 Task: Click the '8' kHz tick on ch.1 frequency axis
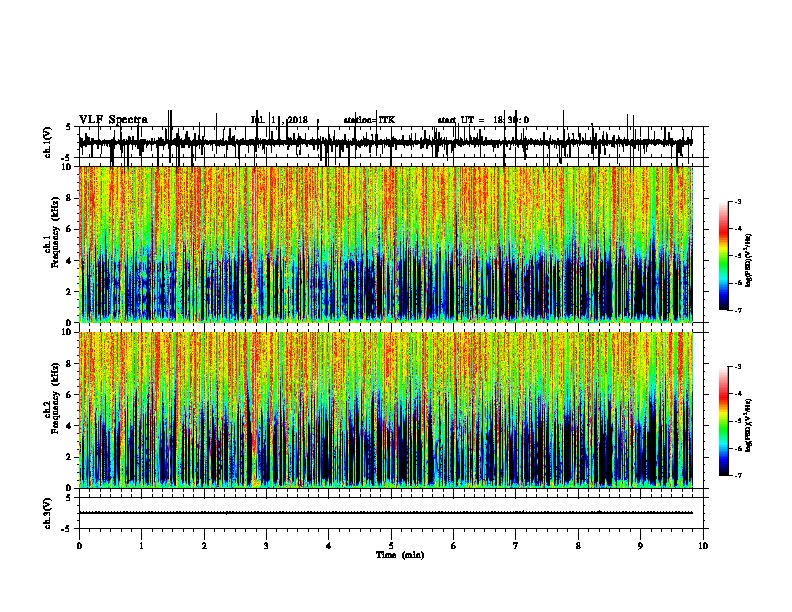pos(70,198)
